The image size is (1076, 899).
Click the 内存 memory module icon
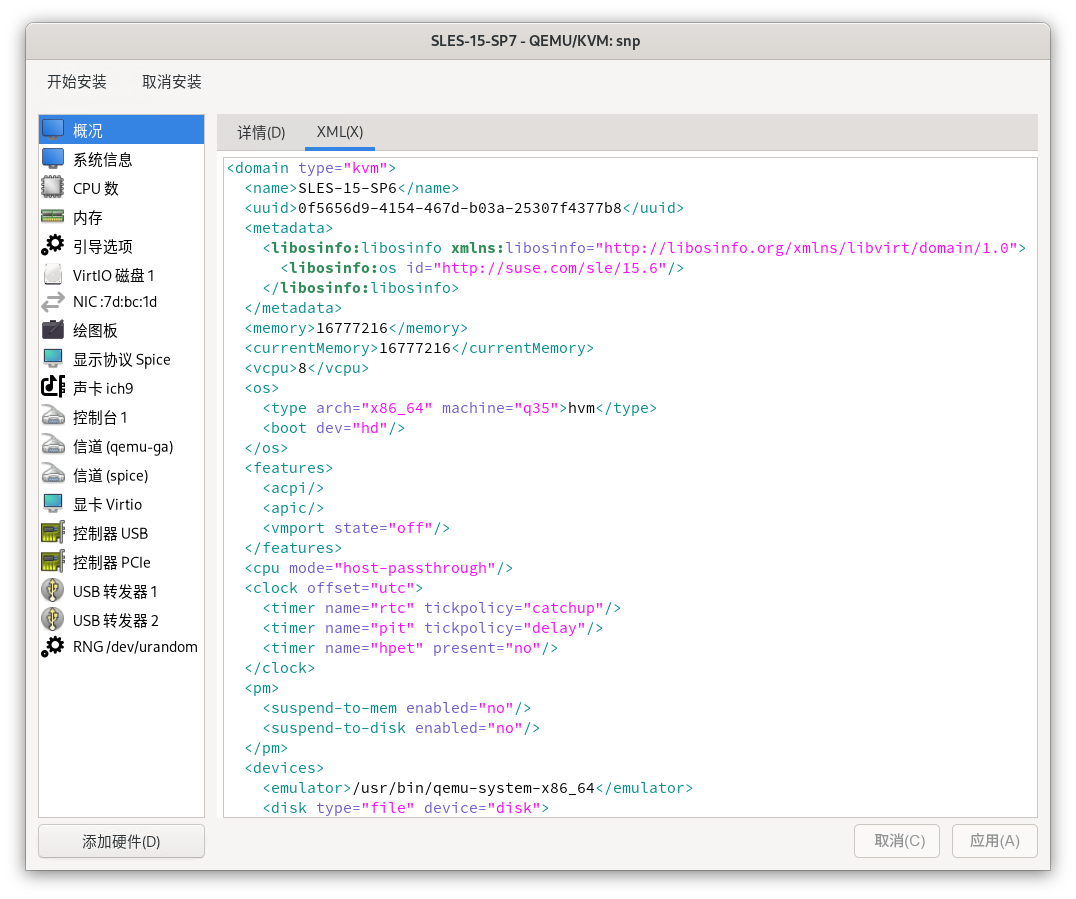[53, 217]
